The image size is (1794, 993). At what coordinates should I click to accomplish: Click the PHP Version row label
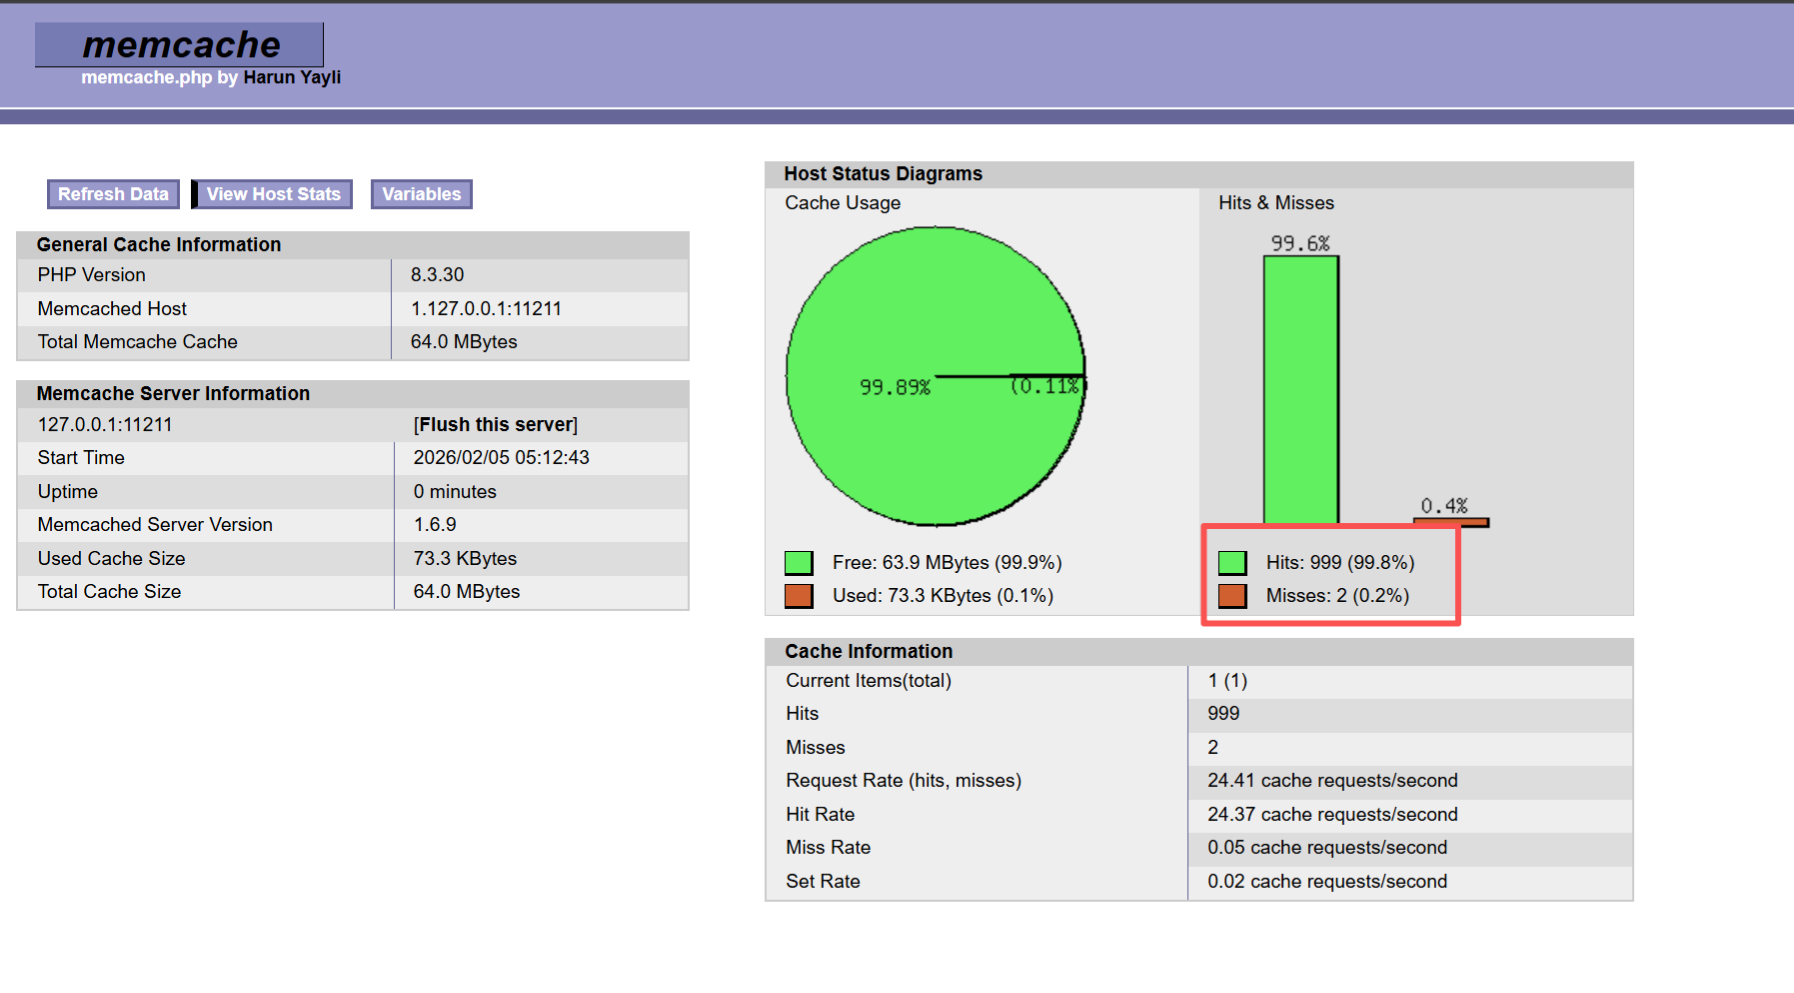[x=91, y=275]
